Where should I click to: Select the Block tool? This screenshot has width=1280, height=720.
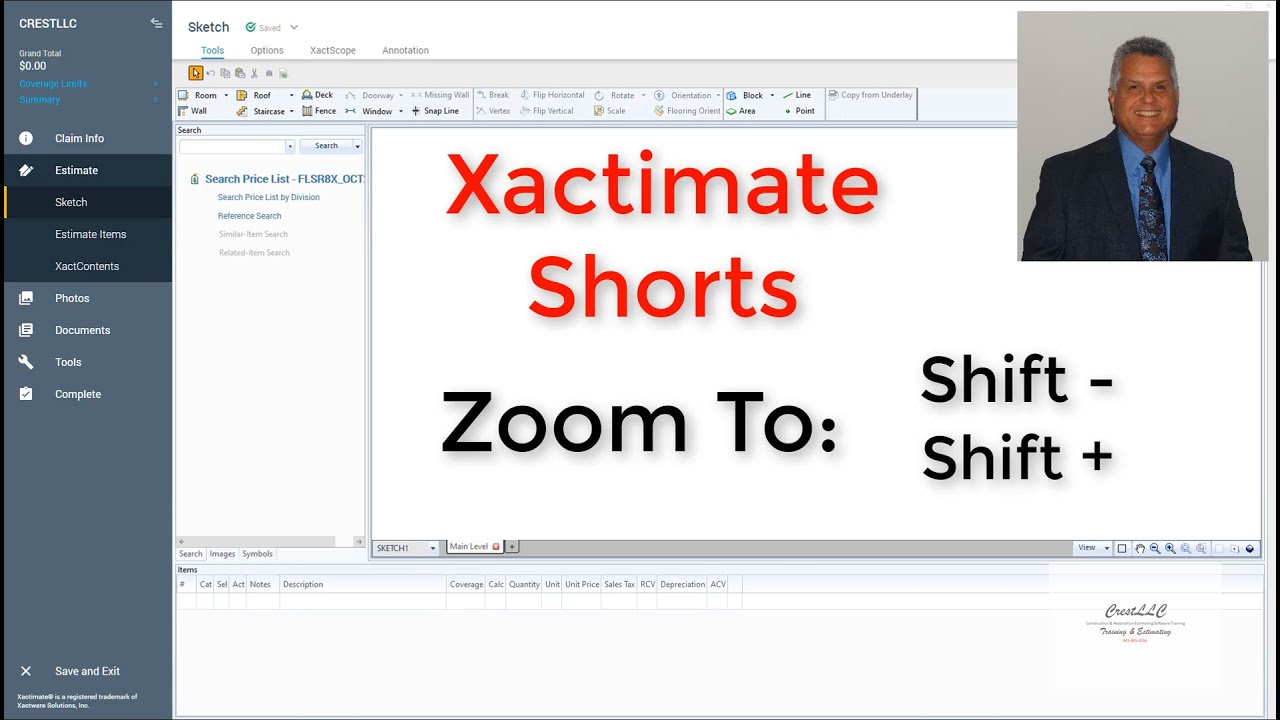click(745, 95)
